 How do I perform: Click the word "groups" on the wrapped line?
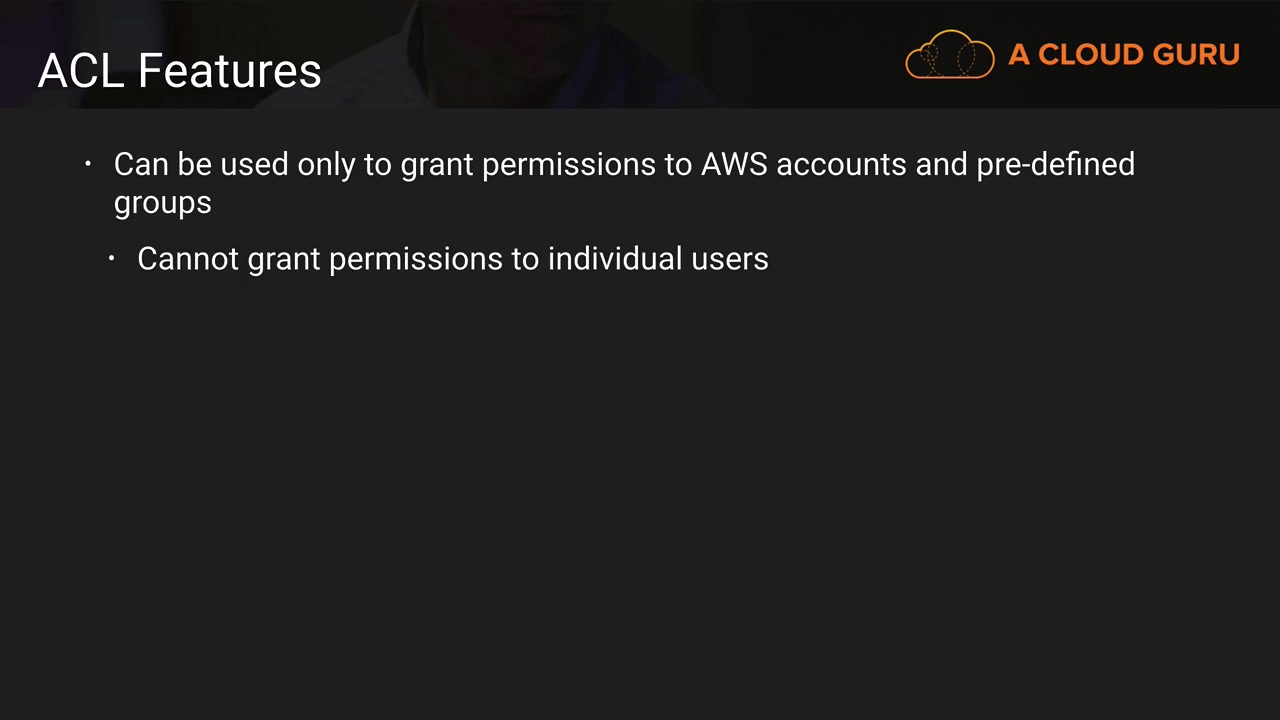[162, 203]
